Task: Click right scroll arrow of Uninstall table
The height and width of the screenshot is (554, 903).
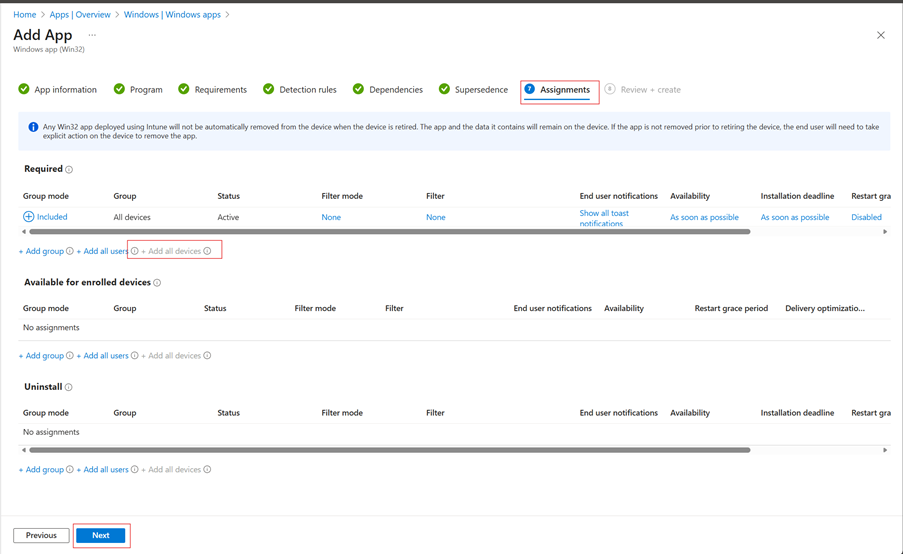Action: coord(885,450)
